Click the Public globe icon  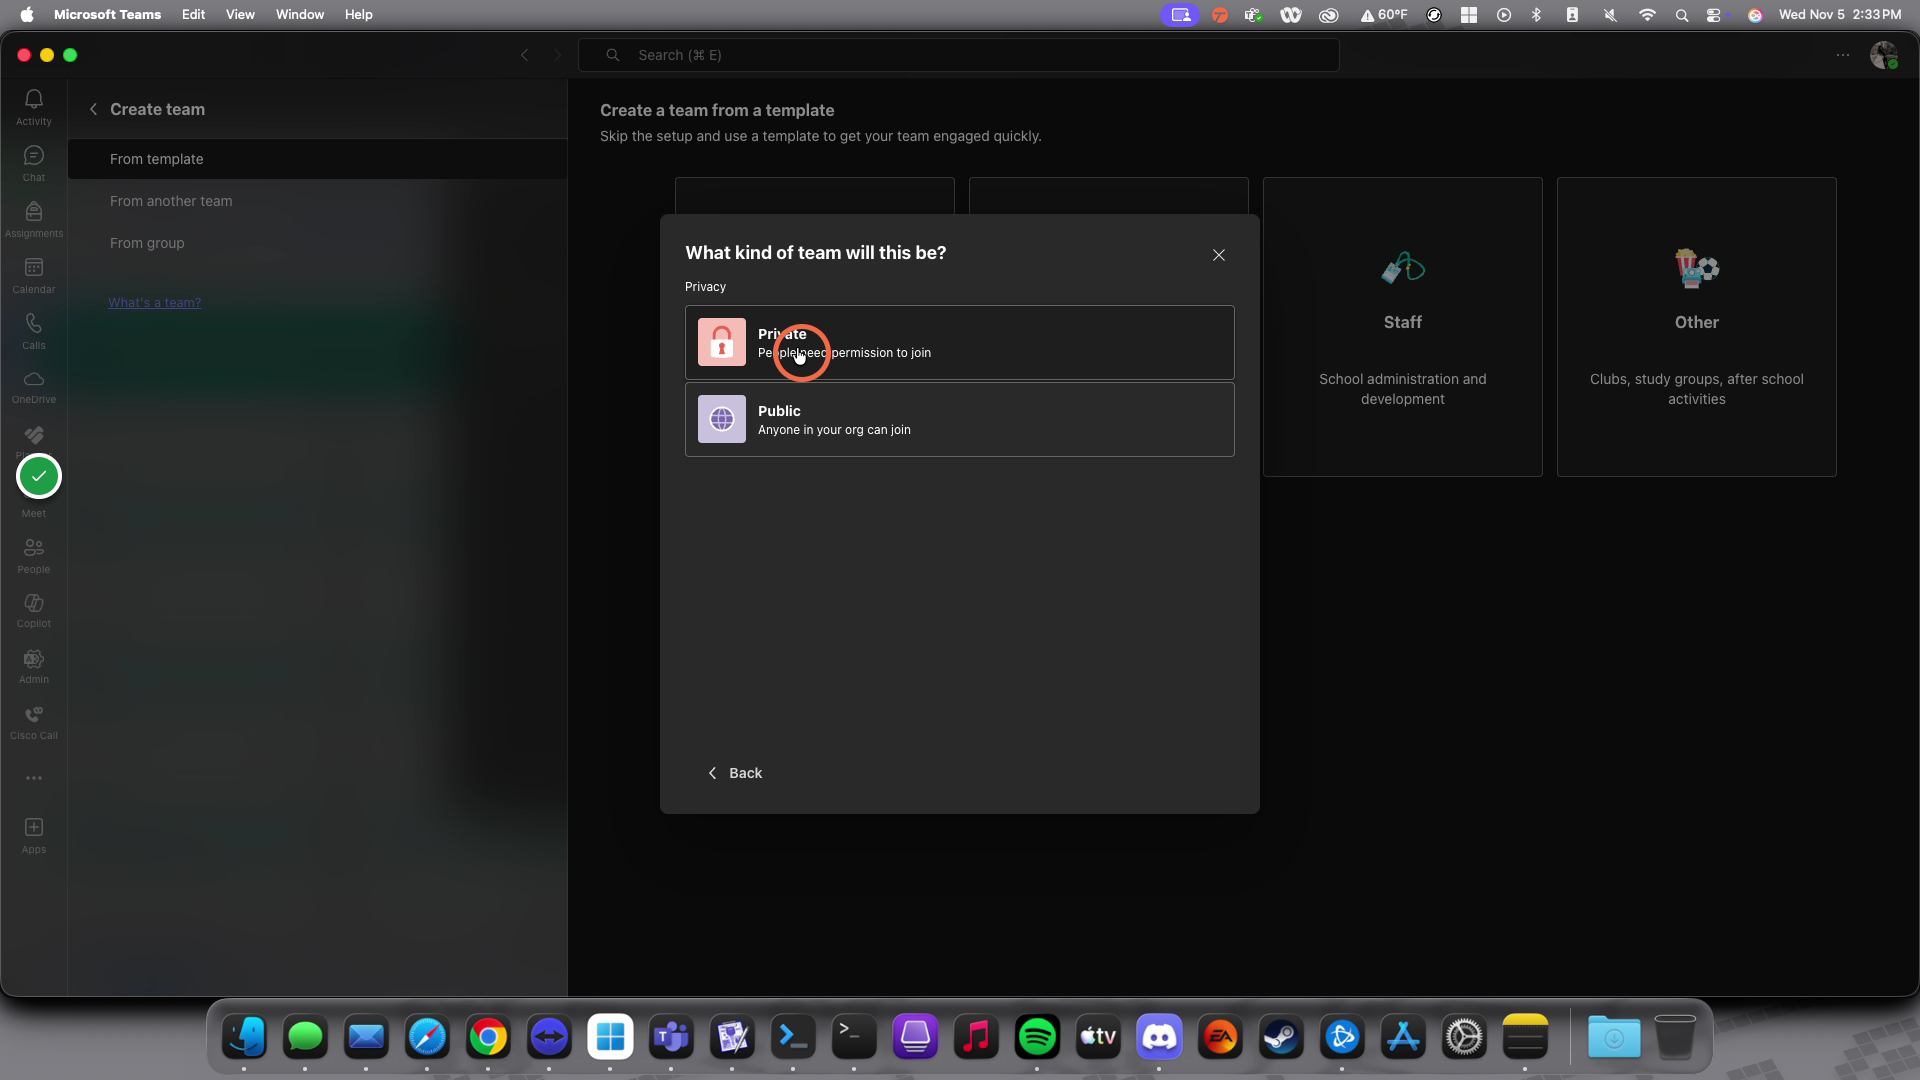coord(722,419)
